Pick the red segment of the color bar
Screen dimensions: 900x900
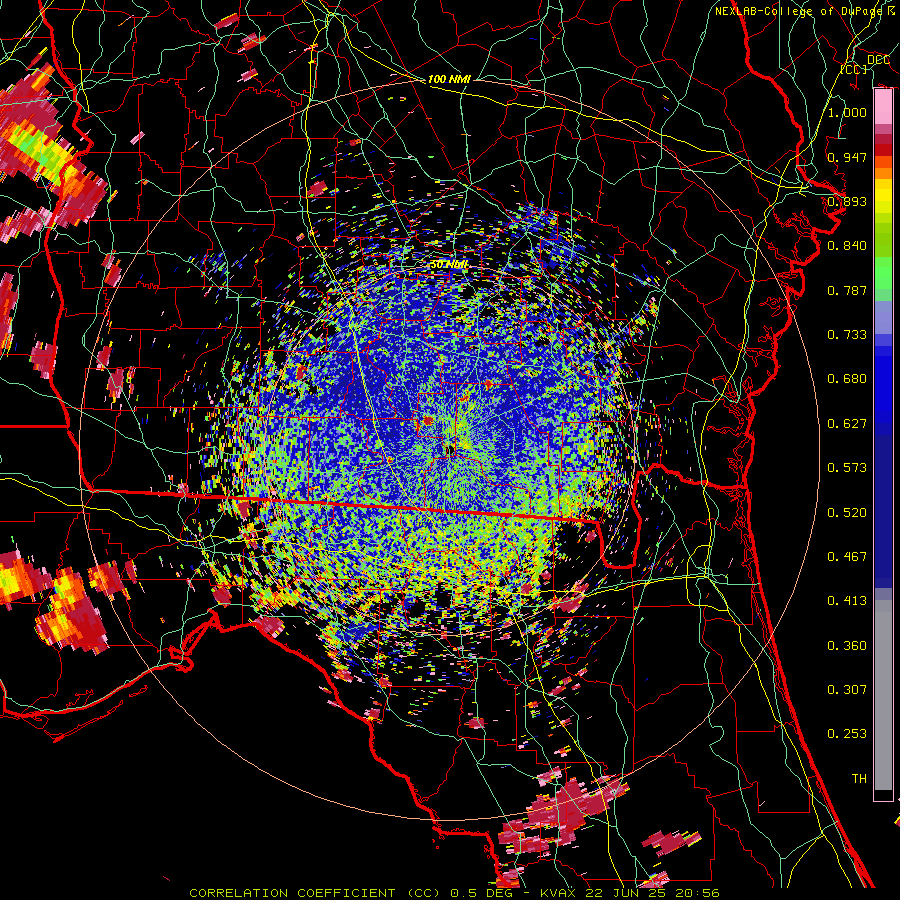pos(883,150)
